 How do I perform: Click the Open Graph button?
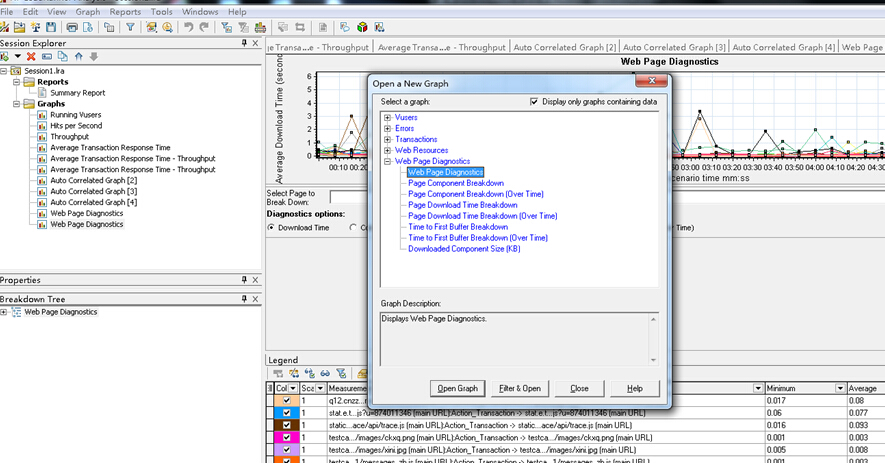458,388
